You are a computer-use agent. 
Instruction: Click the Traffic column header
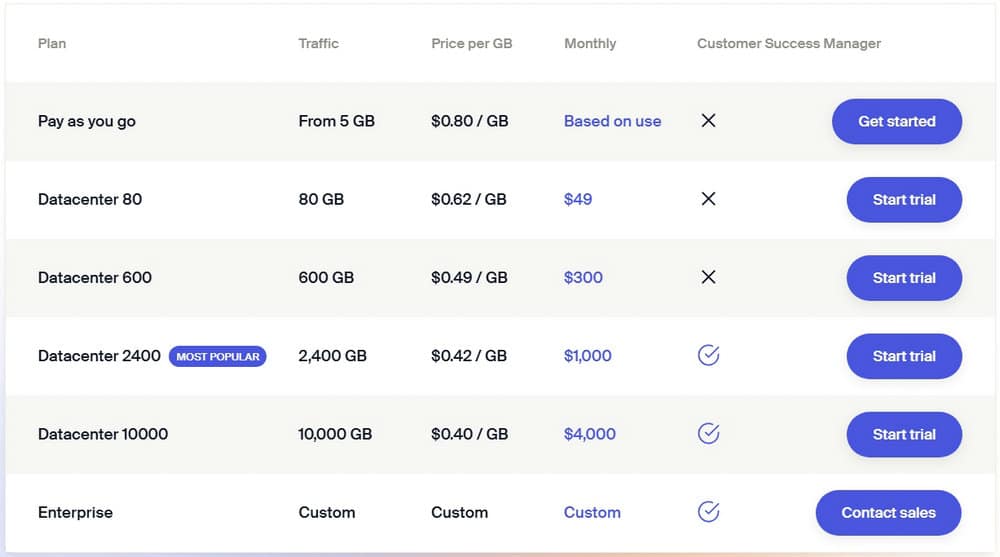click(318, 43)
